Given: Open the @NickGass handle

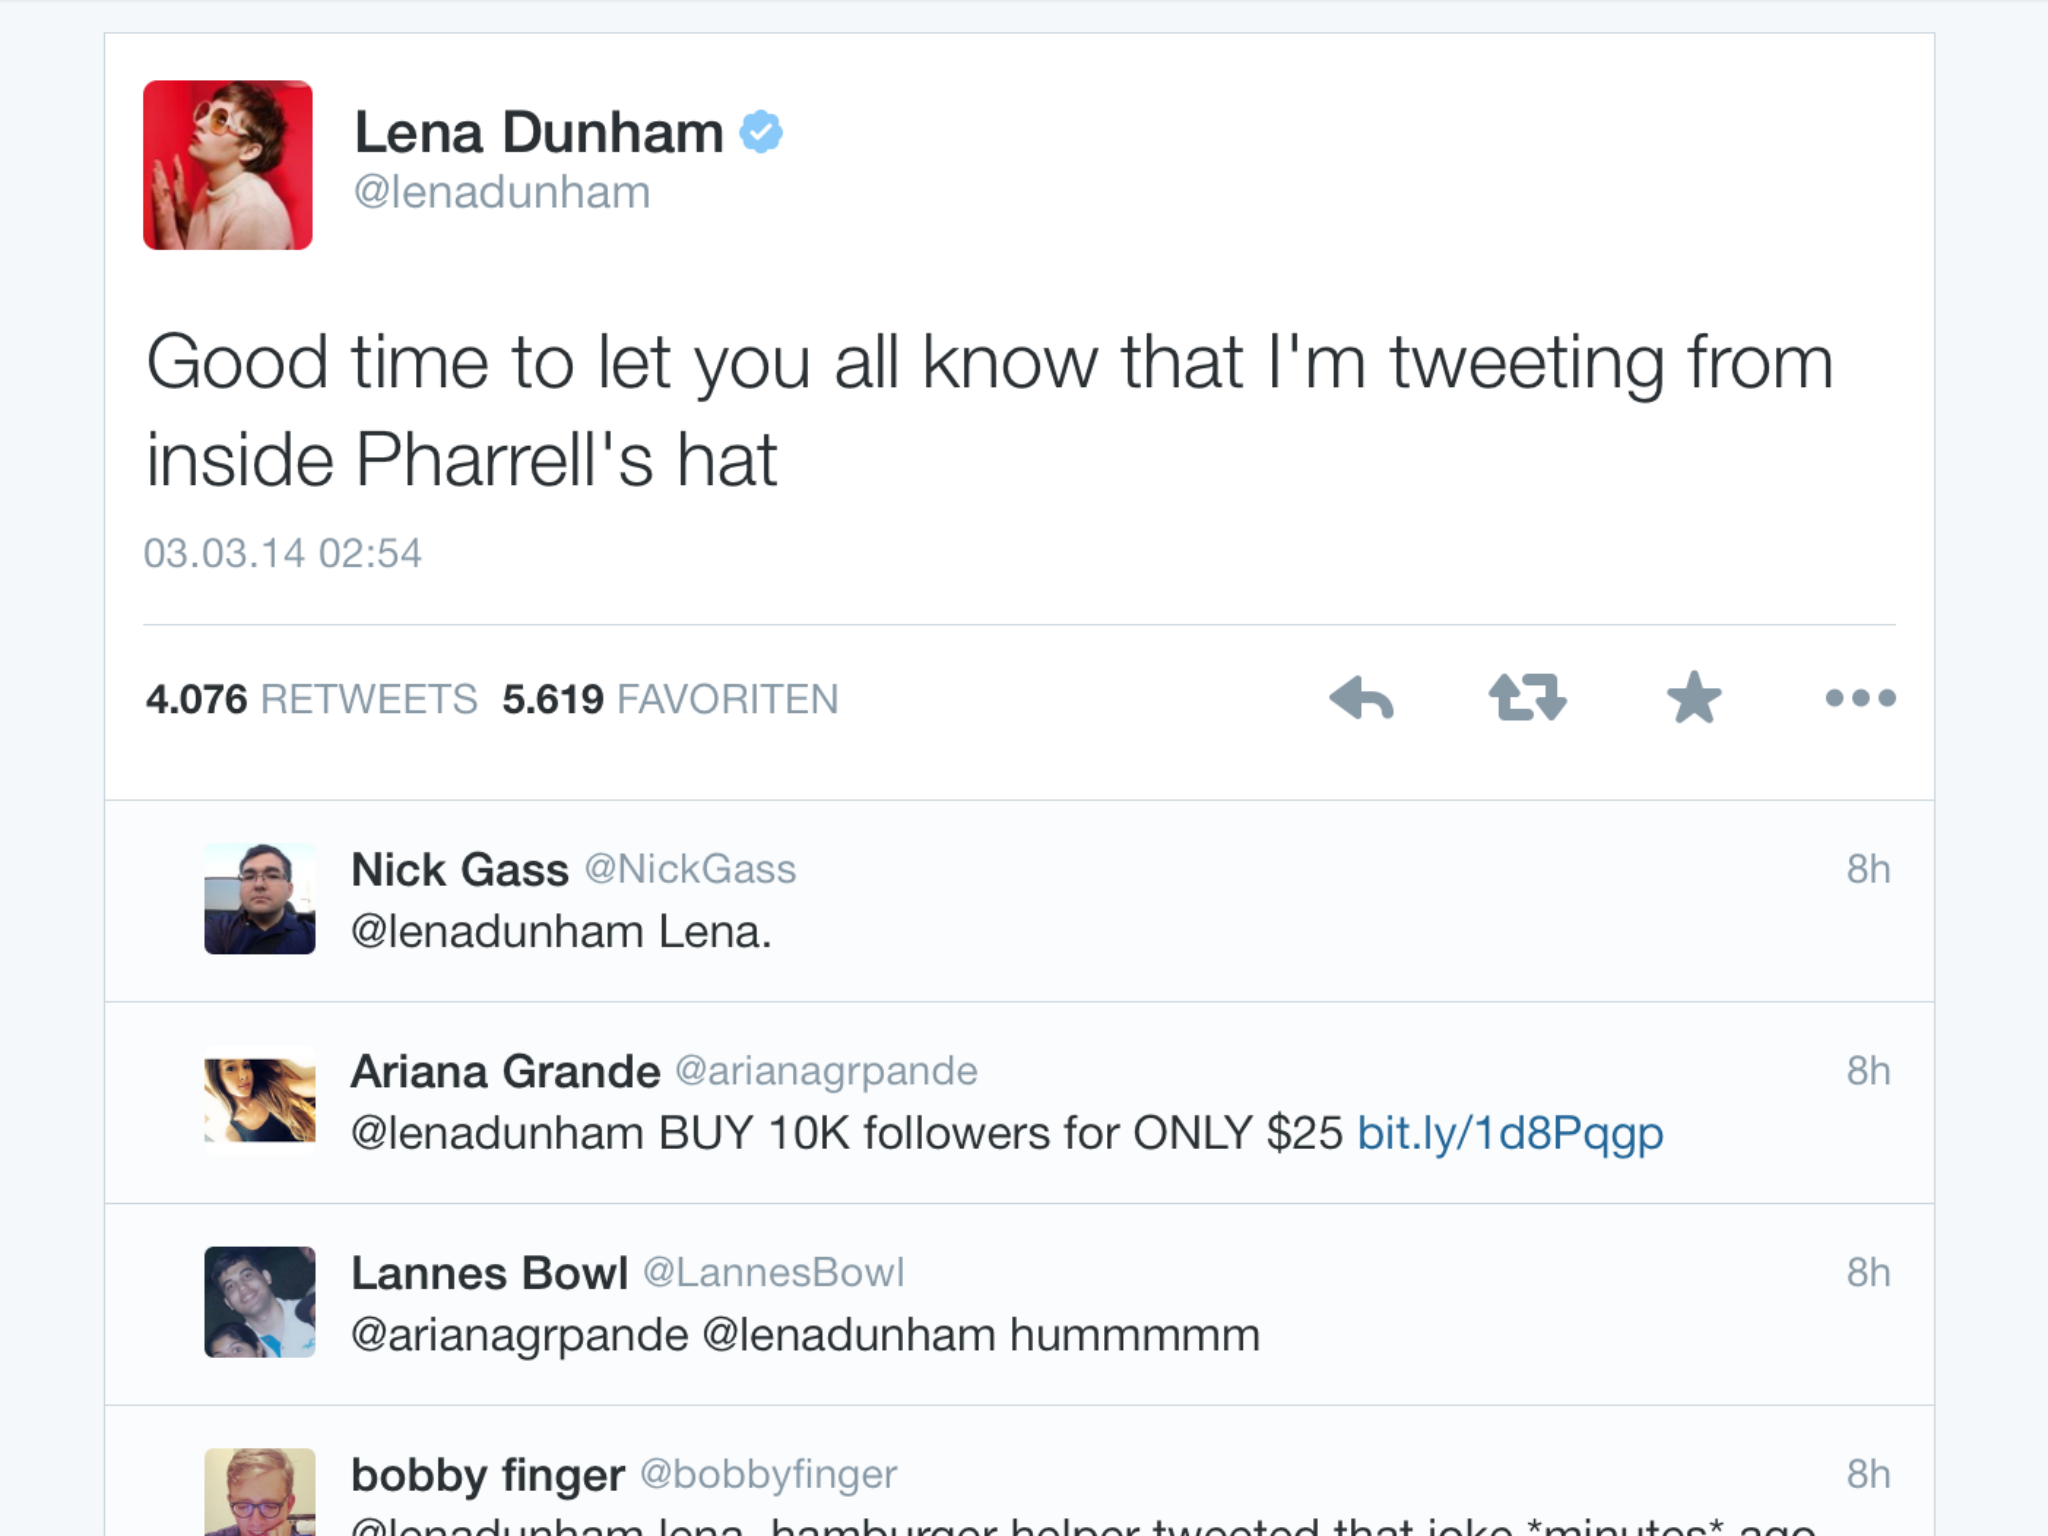Looking at the screenshot, I should click(689, 869).
